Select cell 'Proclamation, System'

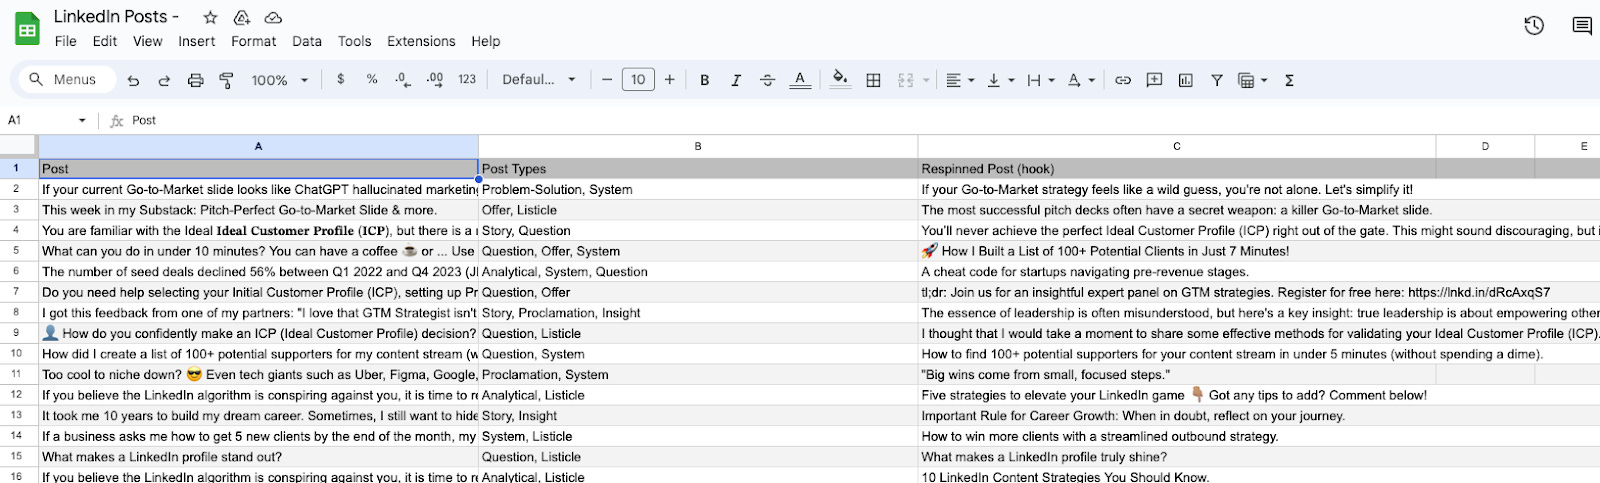tap(698, 374)
